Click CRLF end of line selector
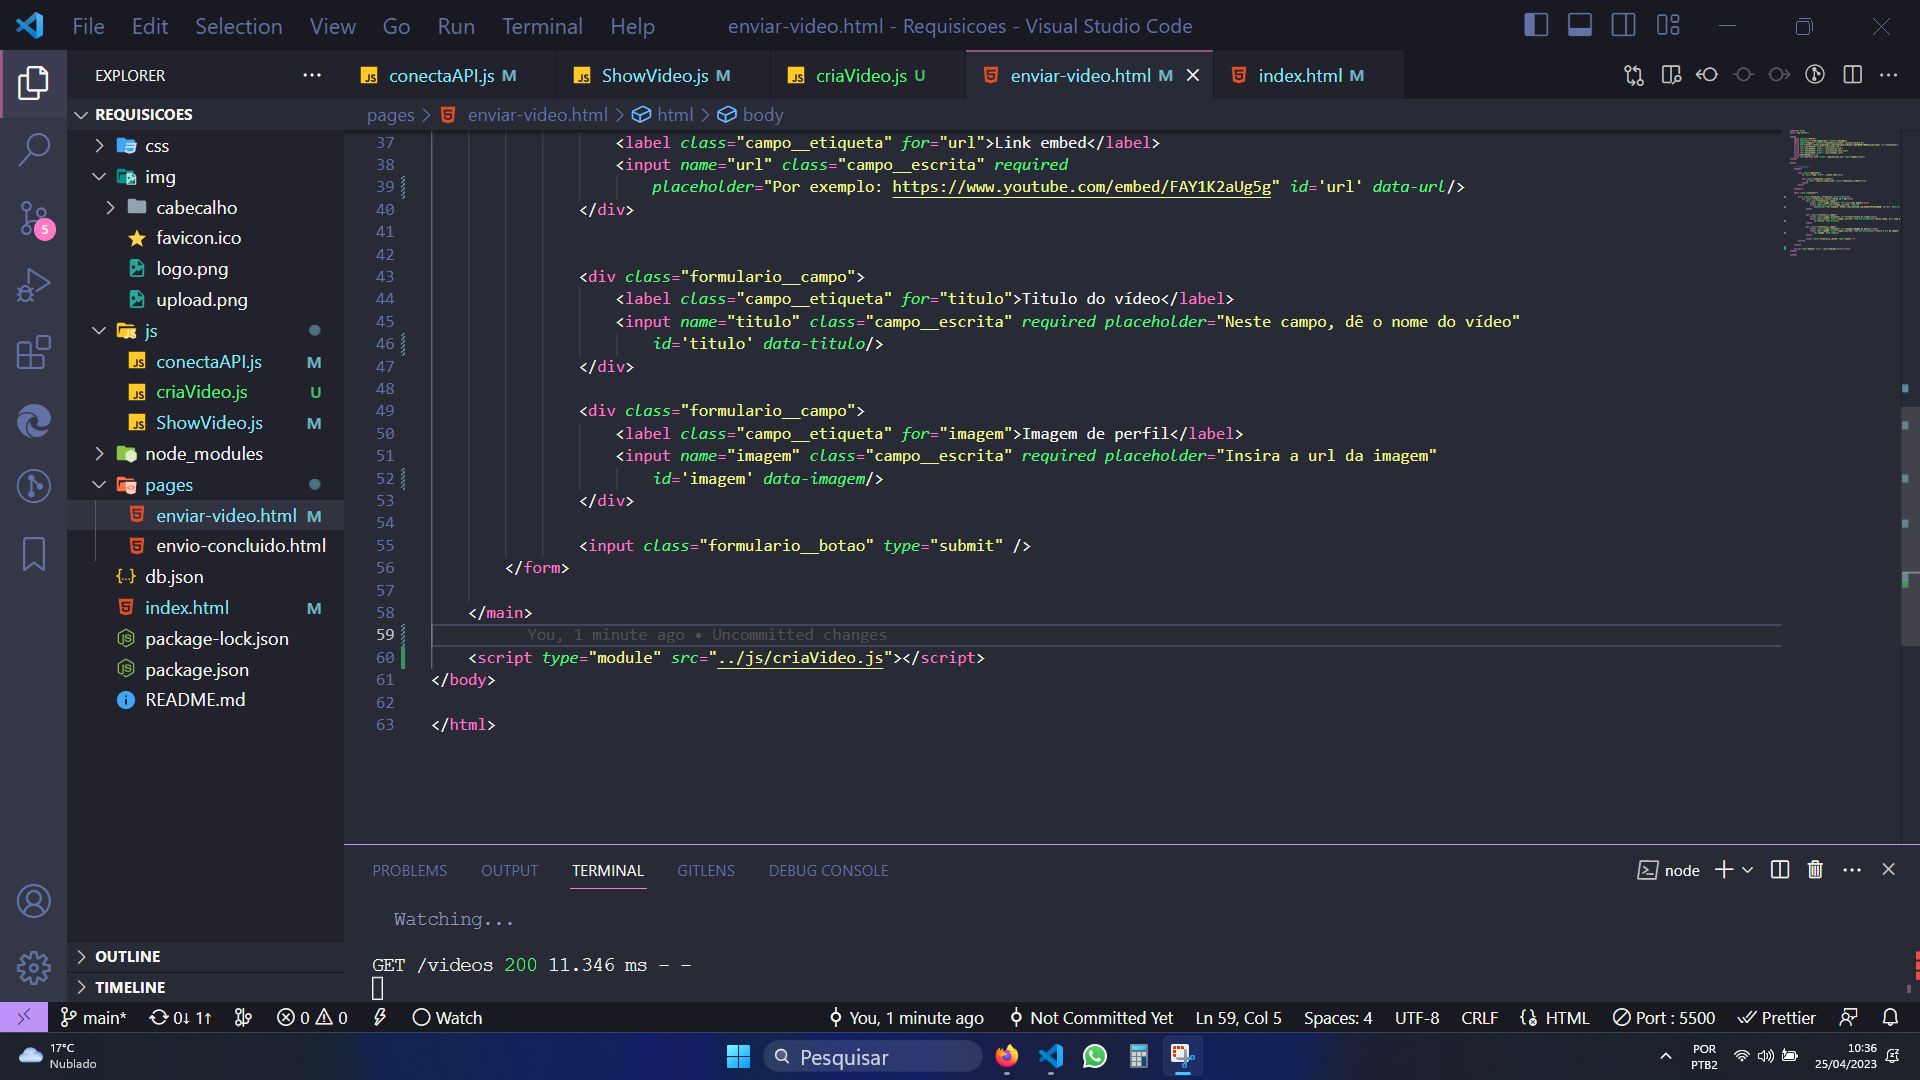The height and width of the screenshot is (1080, 1920). [1479, 1017]
